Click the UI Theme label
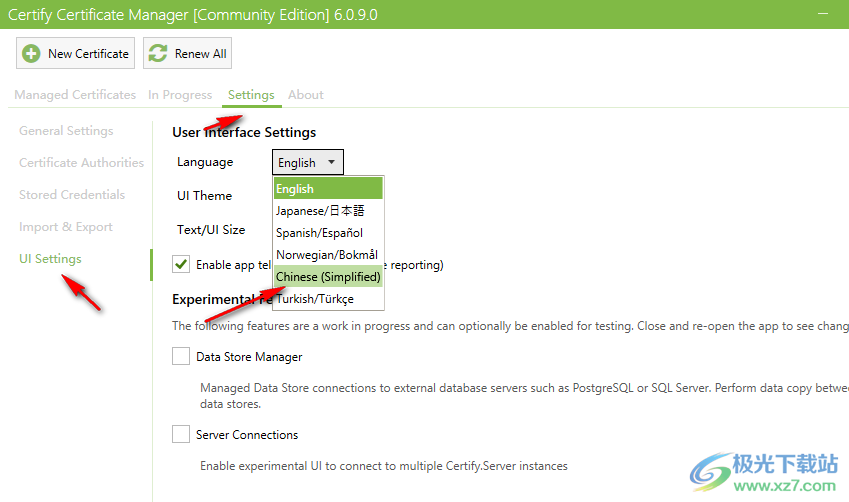This screenshot has width=849, height=502. (205, 195)
